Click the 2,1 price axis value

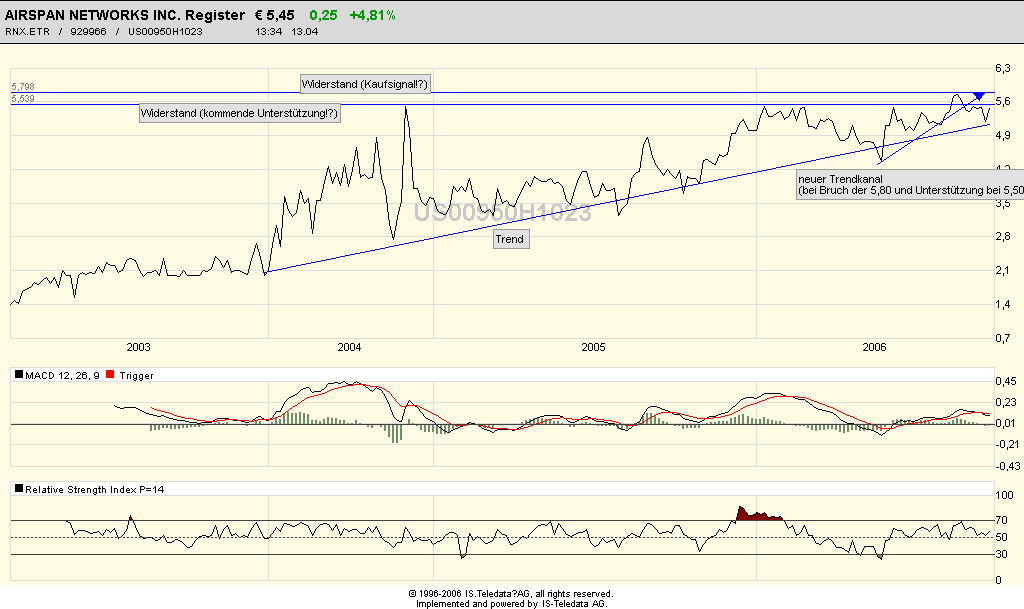1002,270
